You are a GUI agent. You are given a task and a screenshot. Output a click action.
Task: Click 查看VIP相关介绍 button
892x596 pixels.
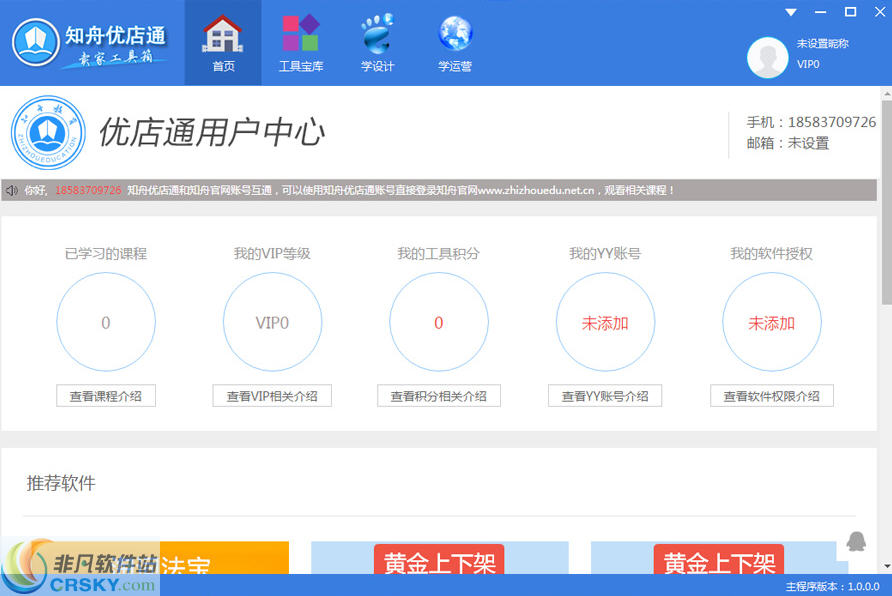272,396
